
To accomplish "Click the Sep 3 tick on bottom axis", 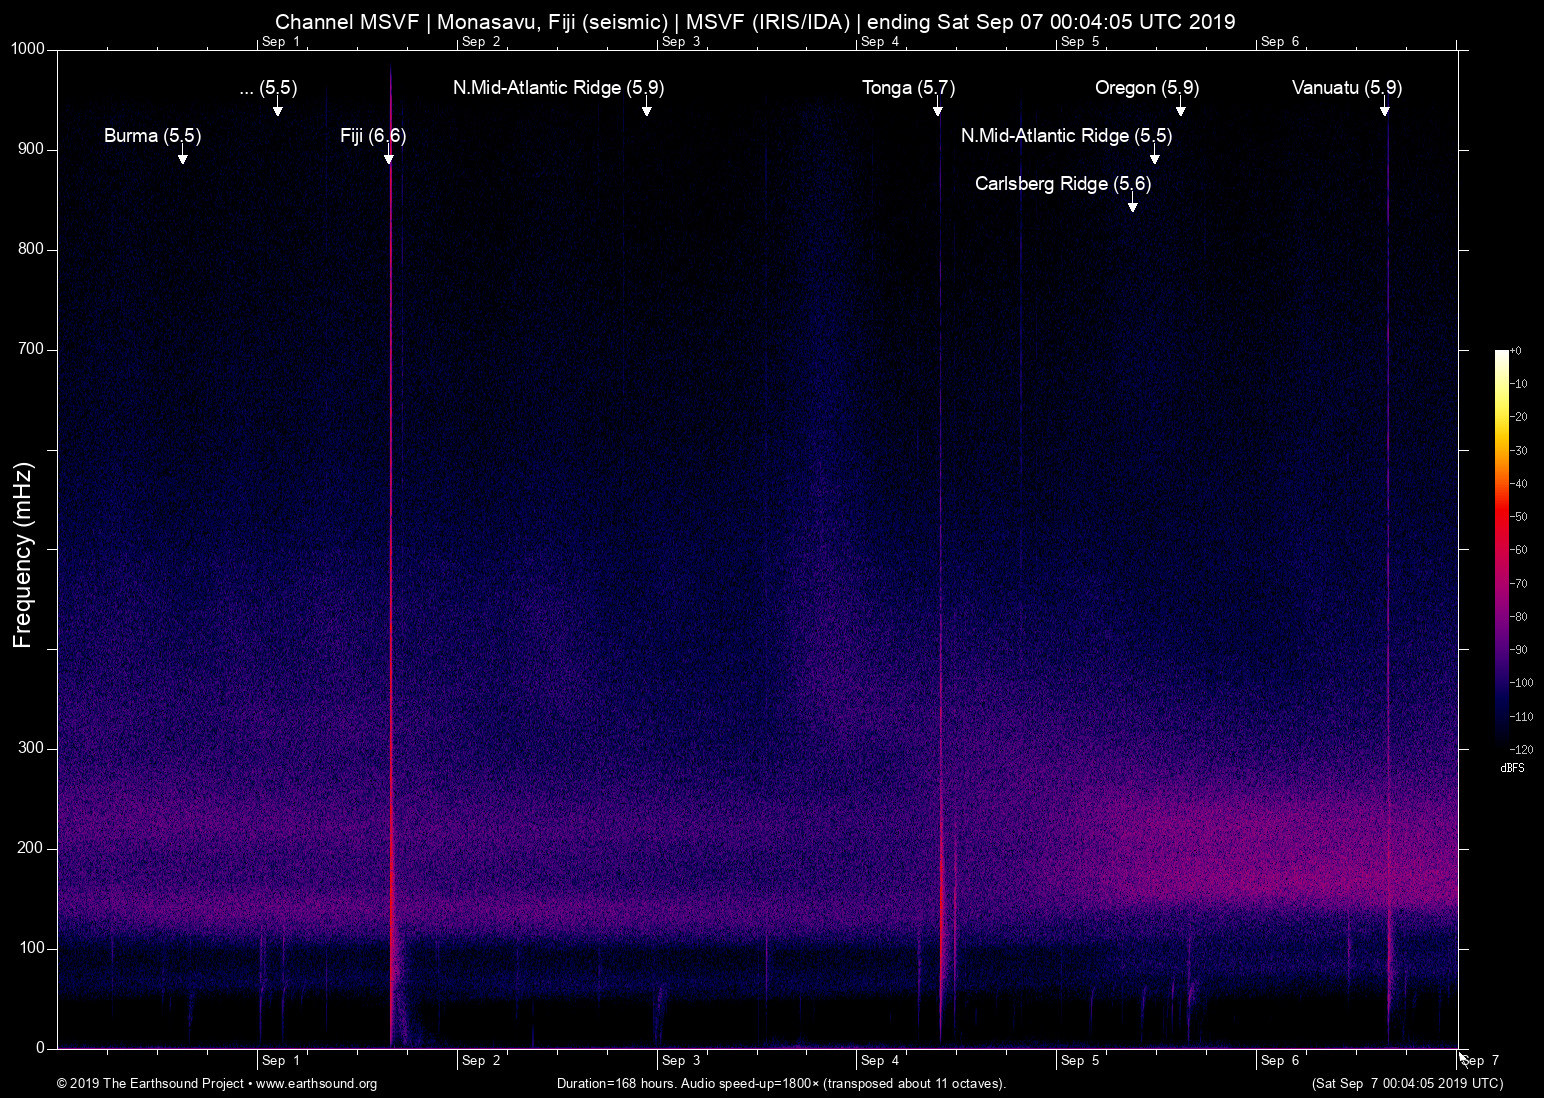I will point(680,1060).
